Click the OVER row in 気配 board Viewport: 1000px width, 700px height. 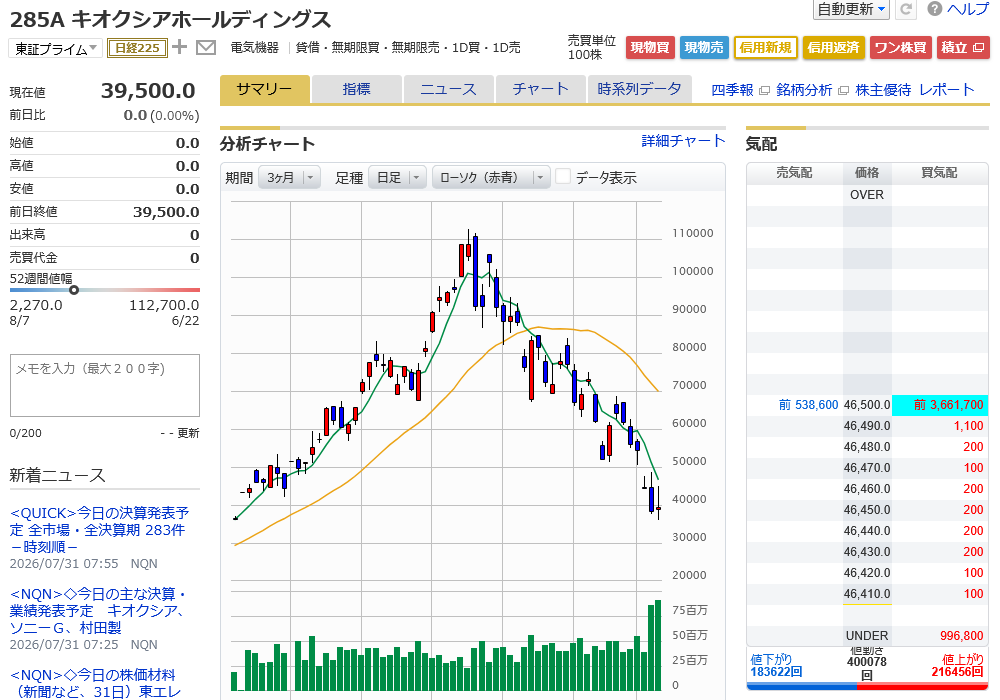[x=867, y=195]
